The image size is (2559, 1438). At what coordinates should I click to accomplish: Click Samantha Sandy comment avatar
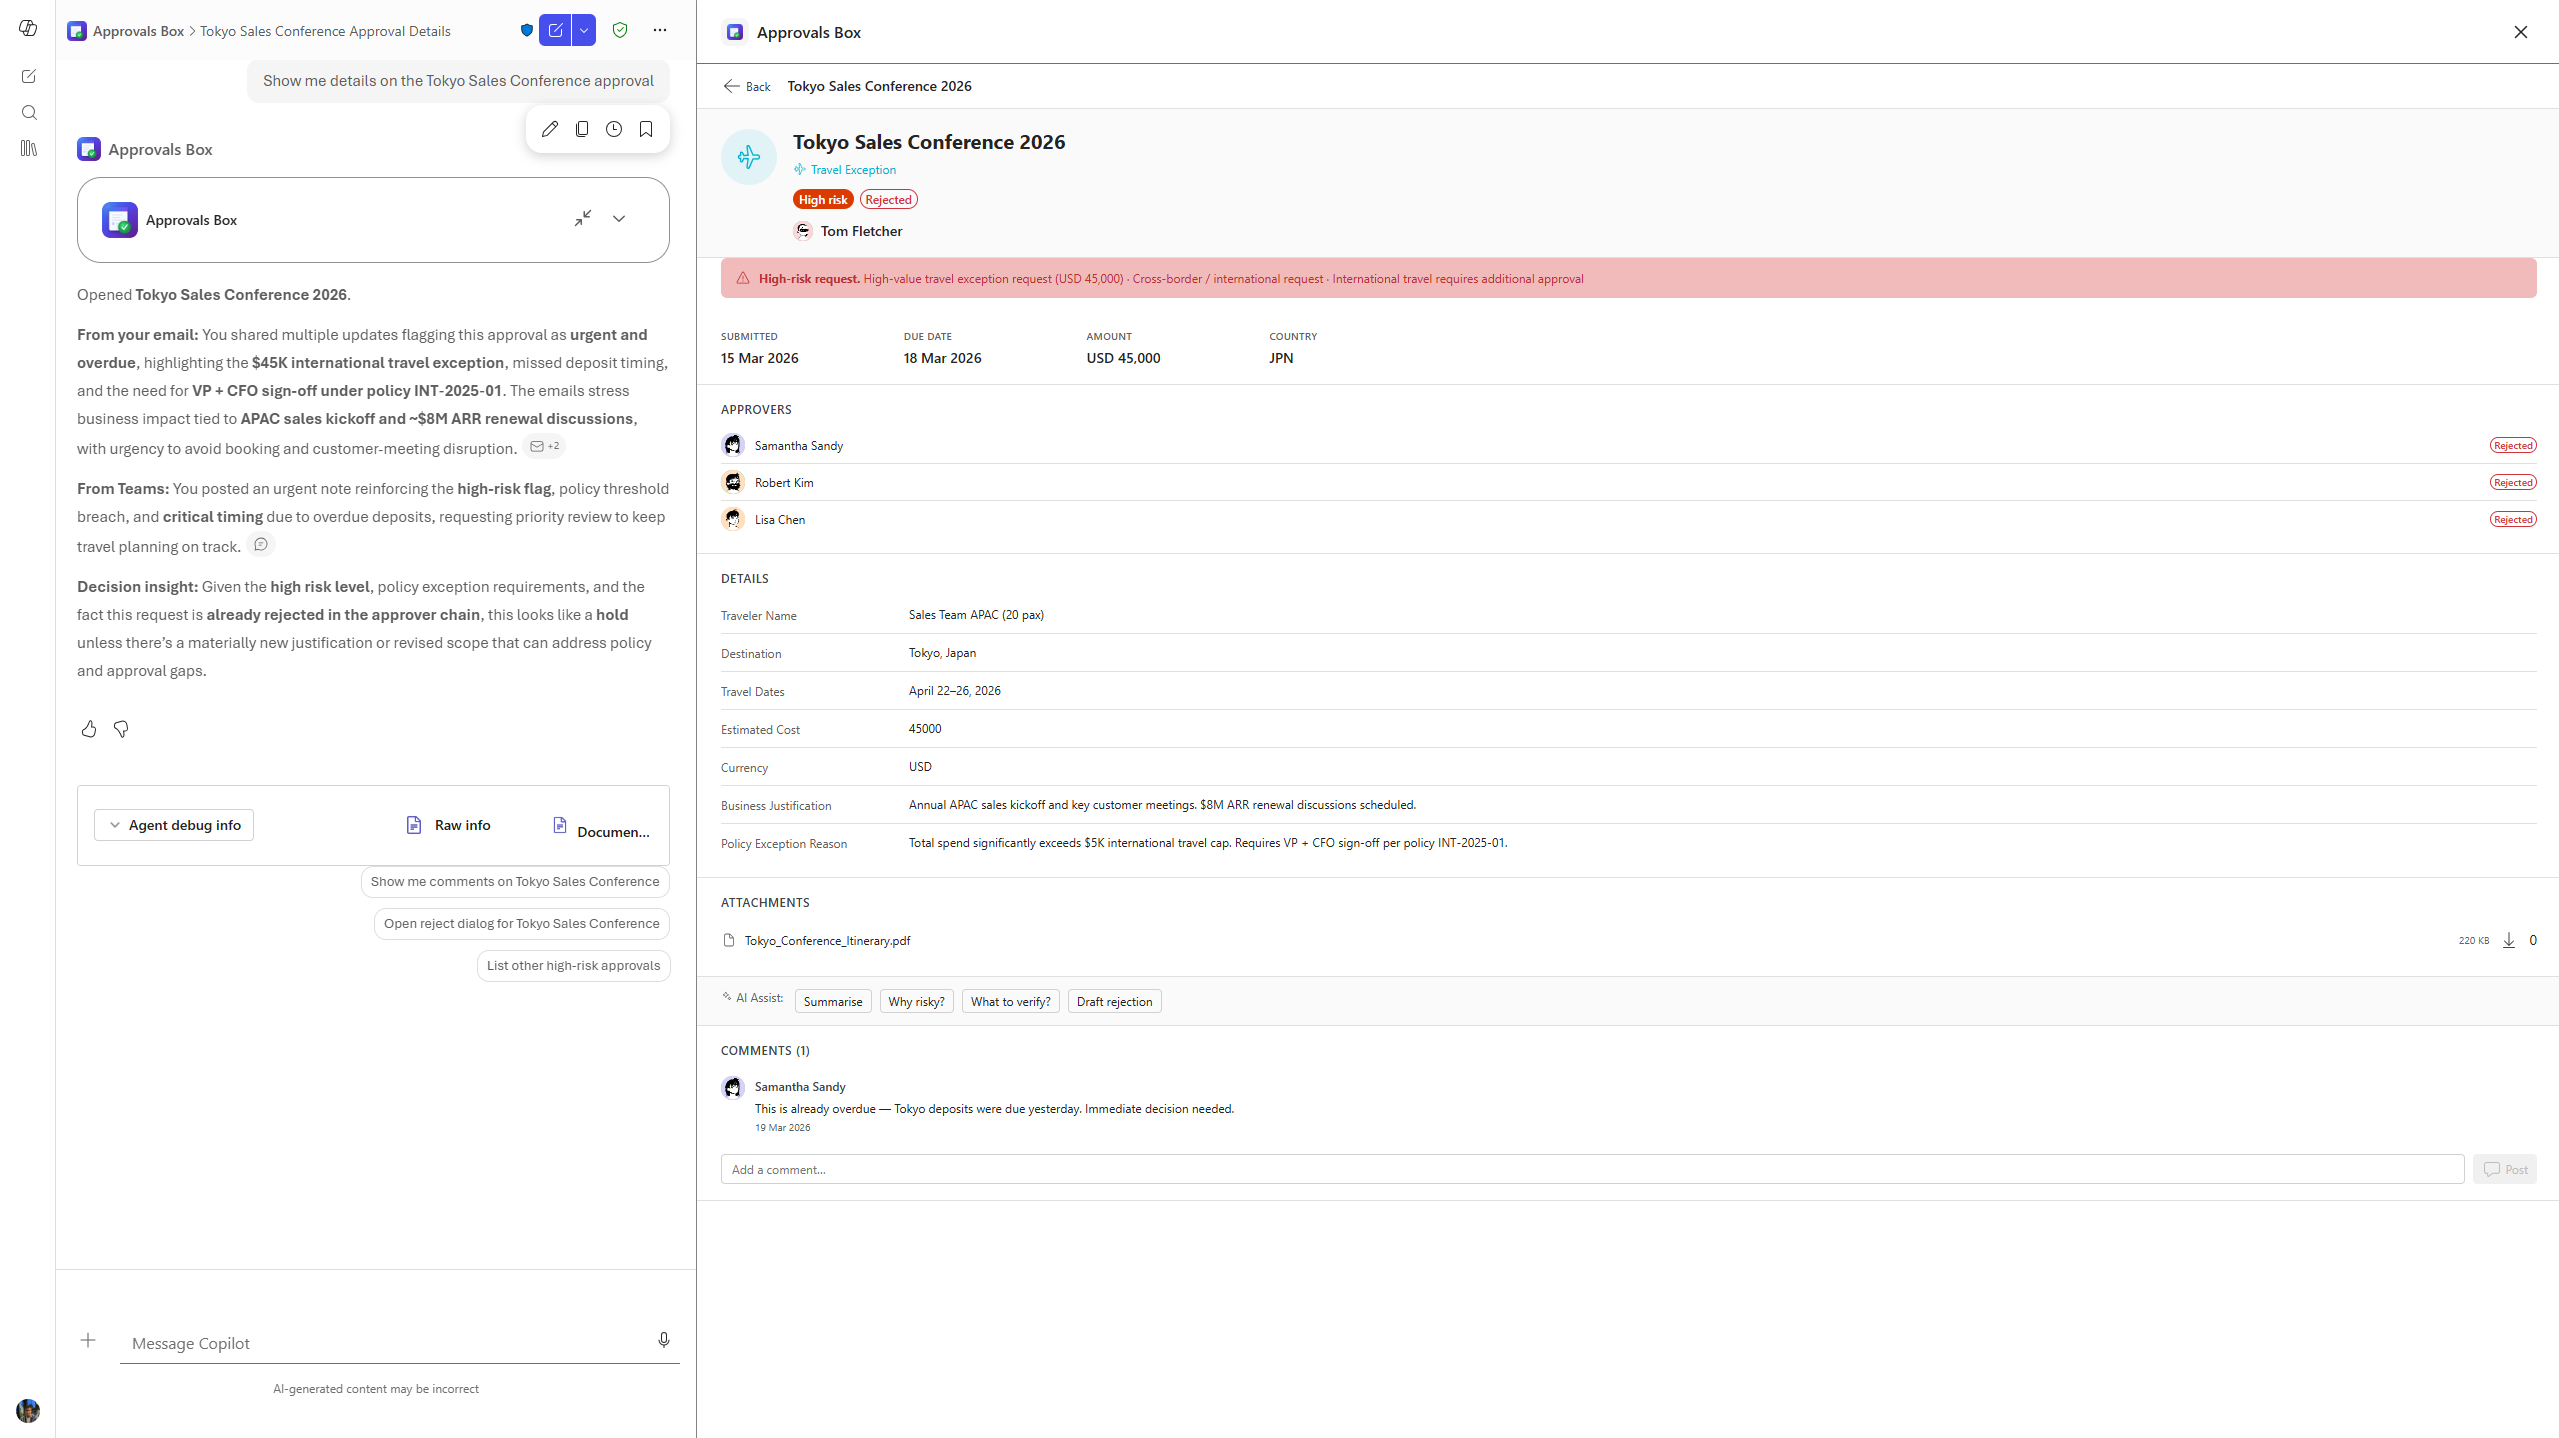click(733, 1087)
